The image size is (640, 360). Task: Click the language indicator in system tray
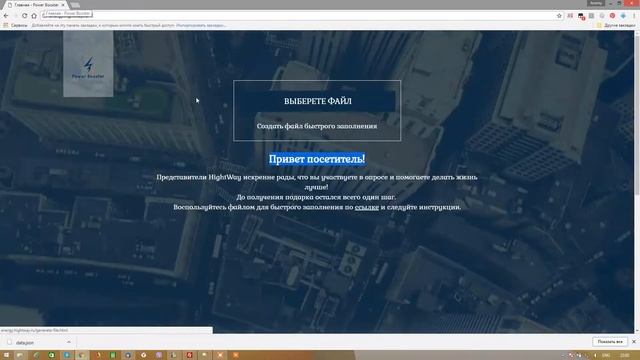pyautogui.click(x=606, y=356)
